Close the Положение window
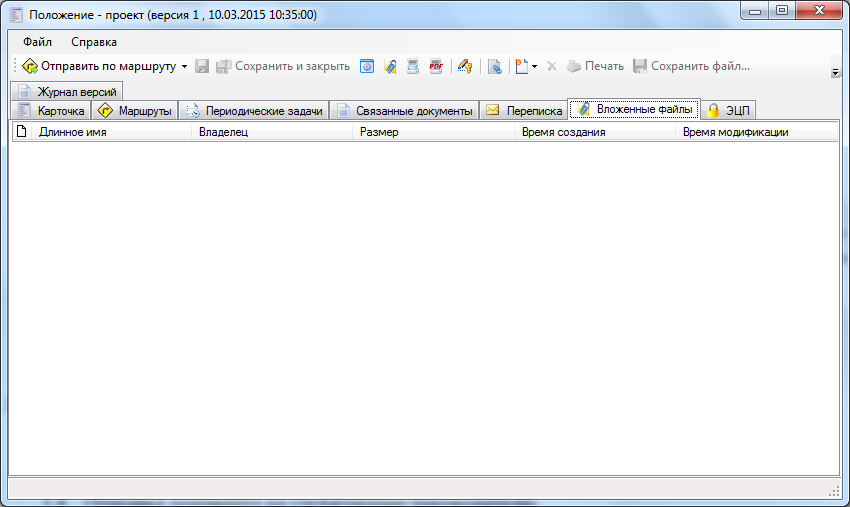850x507 pixels. (x=819, y=11)
